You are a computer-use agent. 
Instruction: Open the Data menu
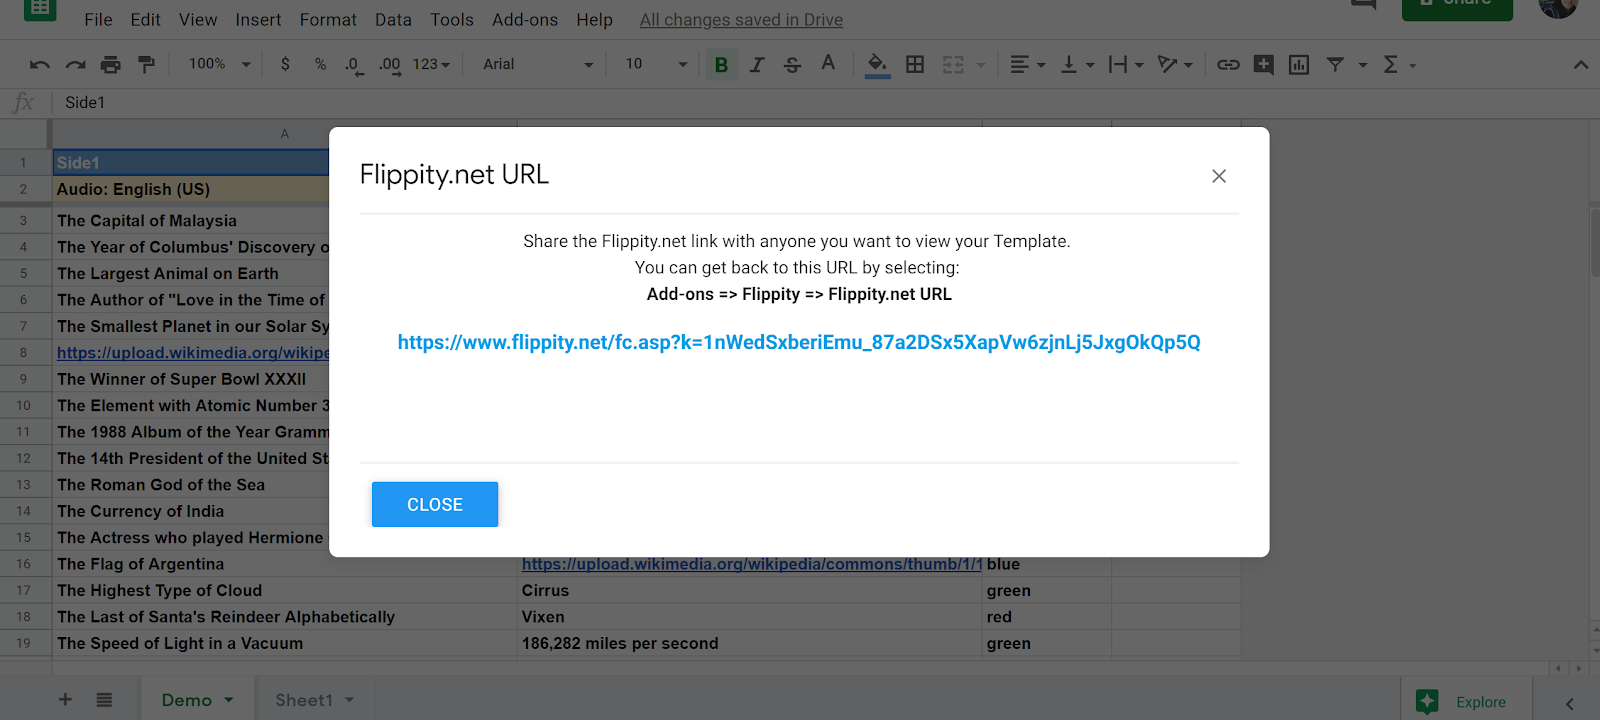(x=393, y=20)
